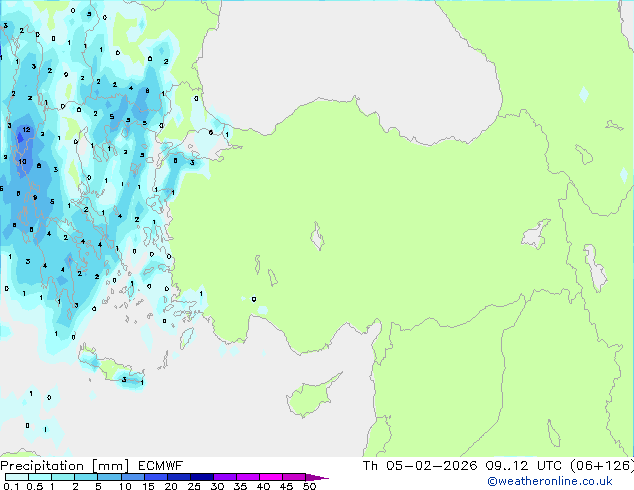The width and height of the screenshot is (634, 490).
Task: Click the 15 mm legend color swatch
Action: [156, 477]
